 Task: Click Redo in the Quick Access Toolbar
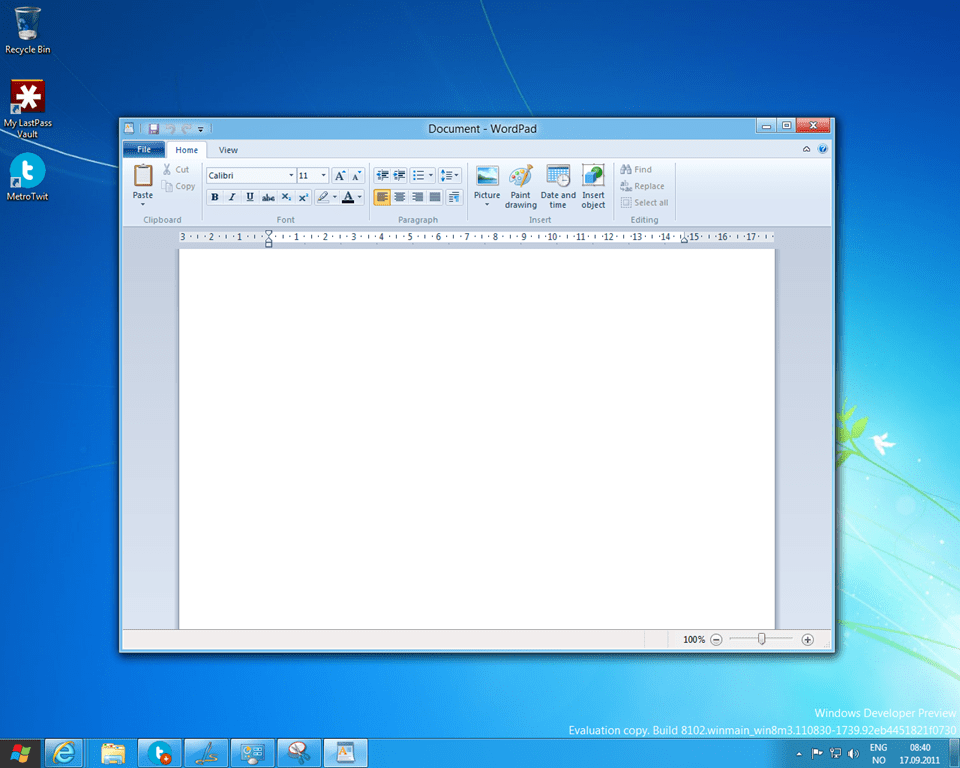pos(186,129)
